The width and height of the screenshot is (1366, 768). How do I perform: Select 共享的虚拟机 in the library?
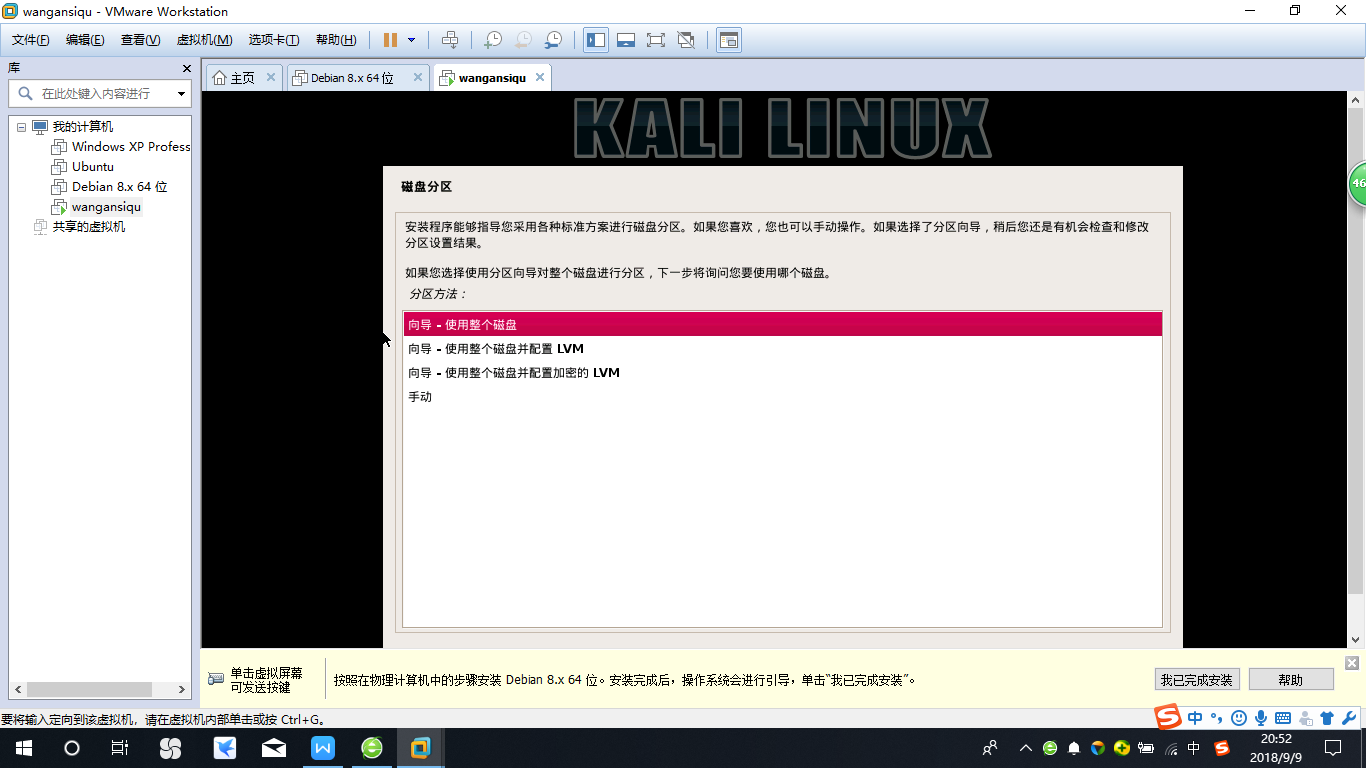coord(89,227)
